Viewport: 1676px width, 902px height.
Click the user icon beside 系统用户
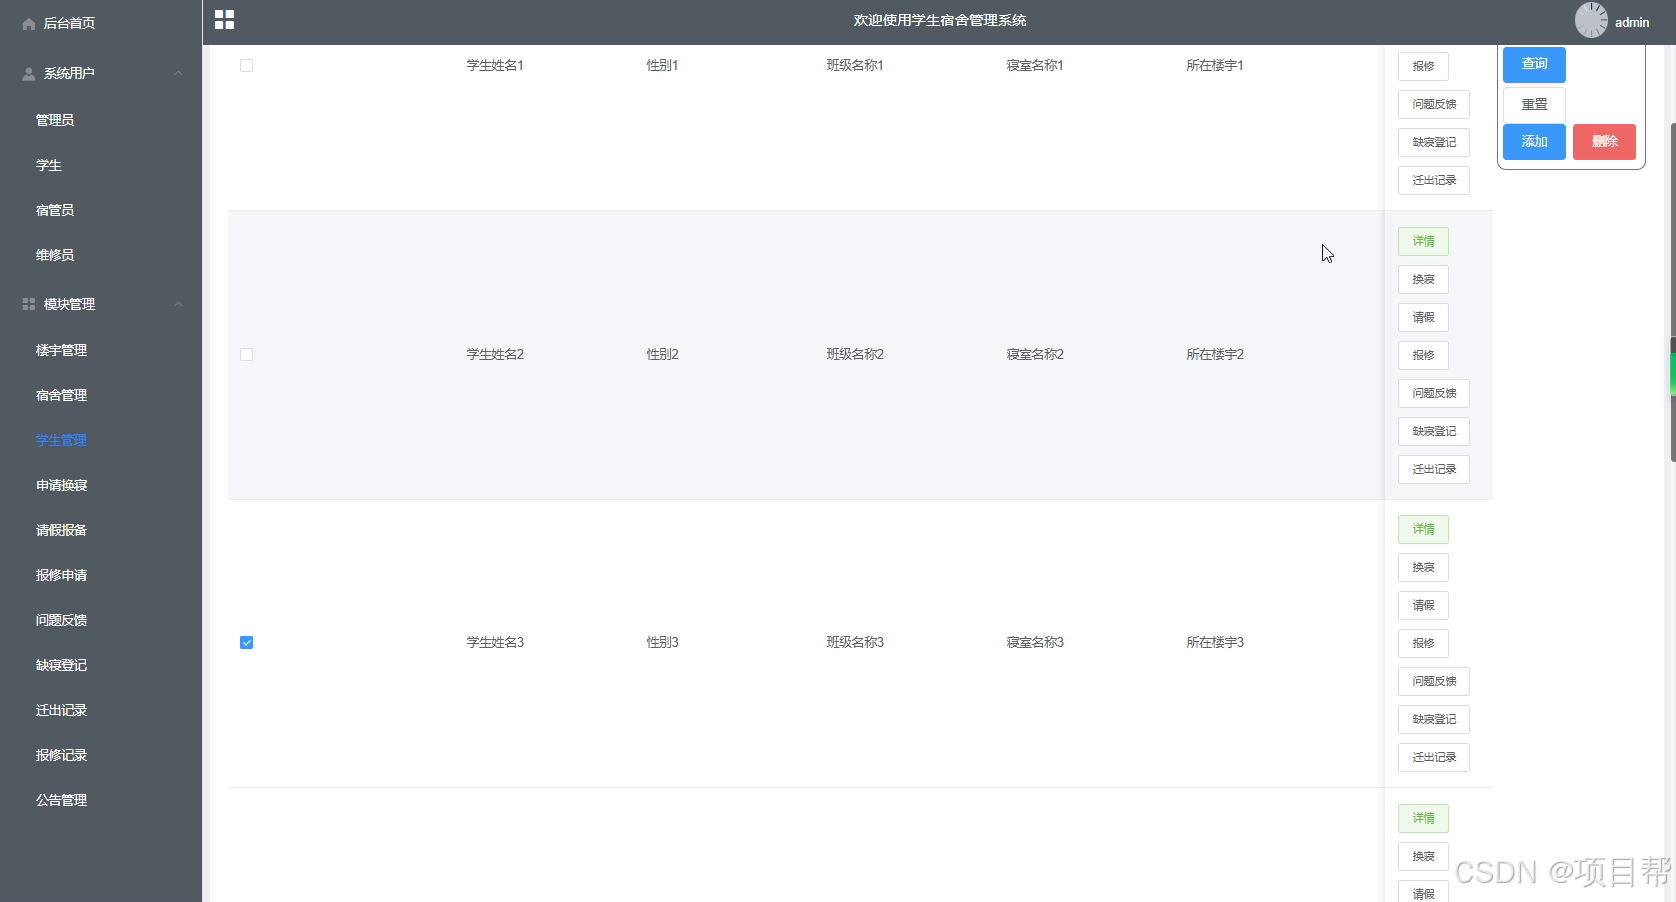coord(29,74)
